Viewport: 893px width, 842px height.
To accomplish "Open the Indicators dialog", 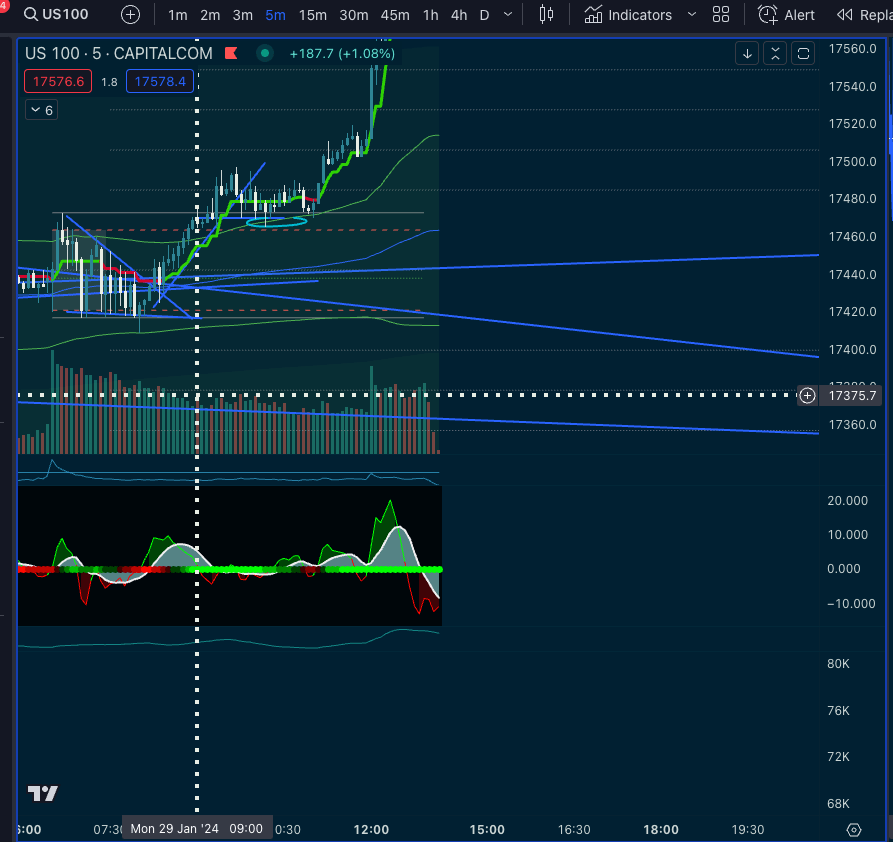I will click(629, 15).
